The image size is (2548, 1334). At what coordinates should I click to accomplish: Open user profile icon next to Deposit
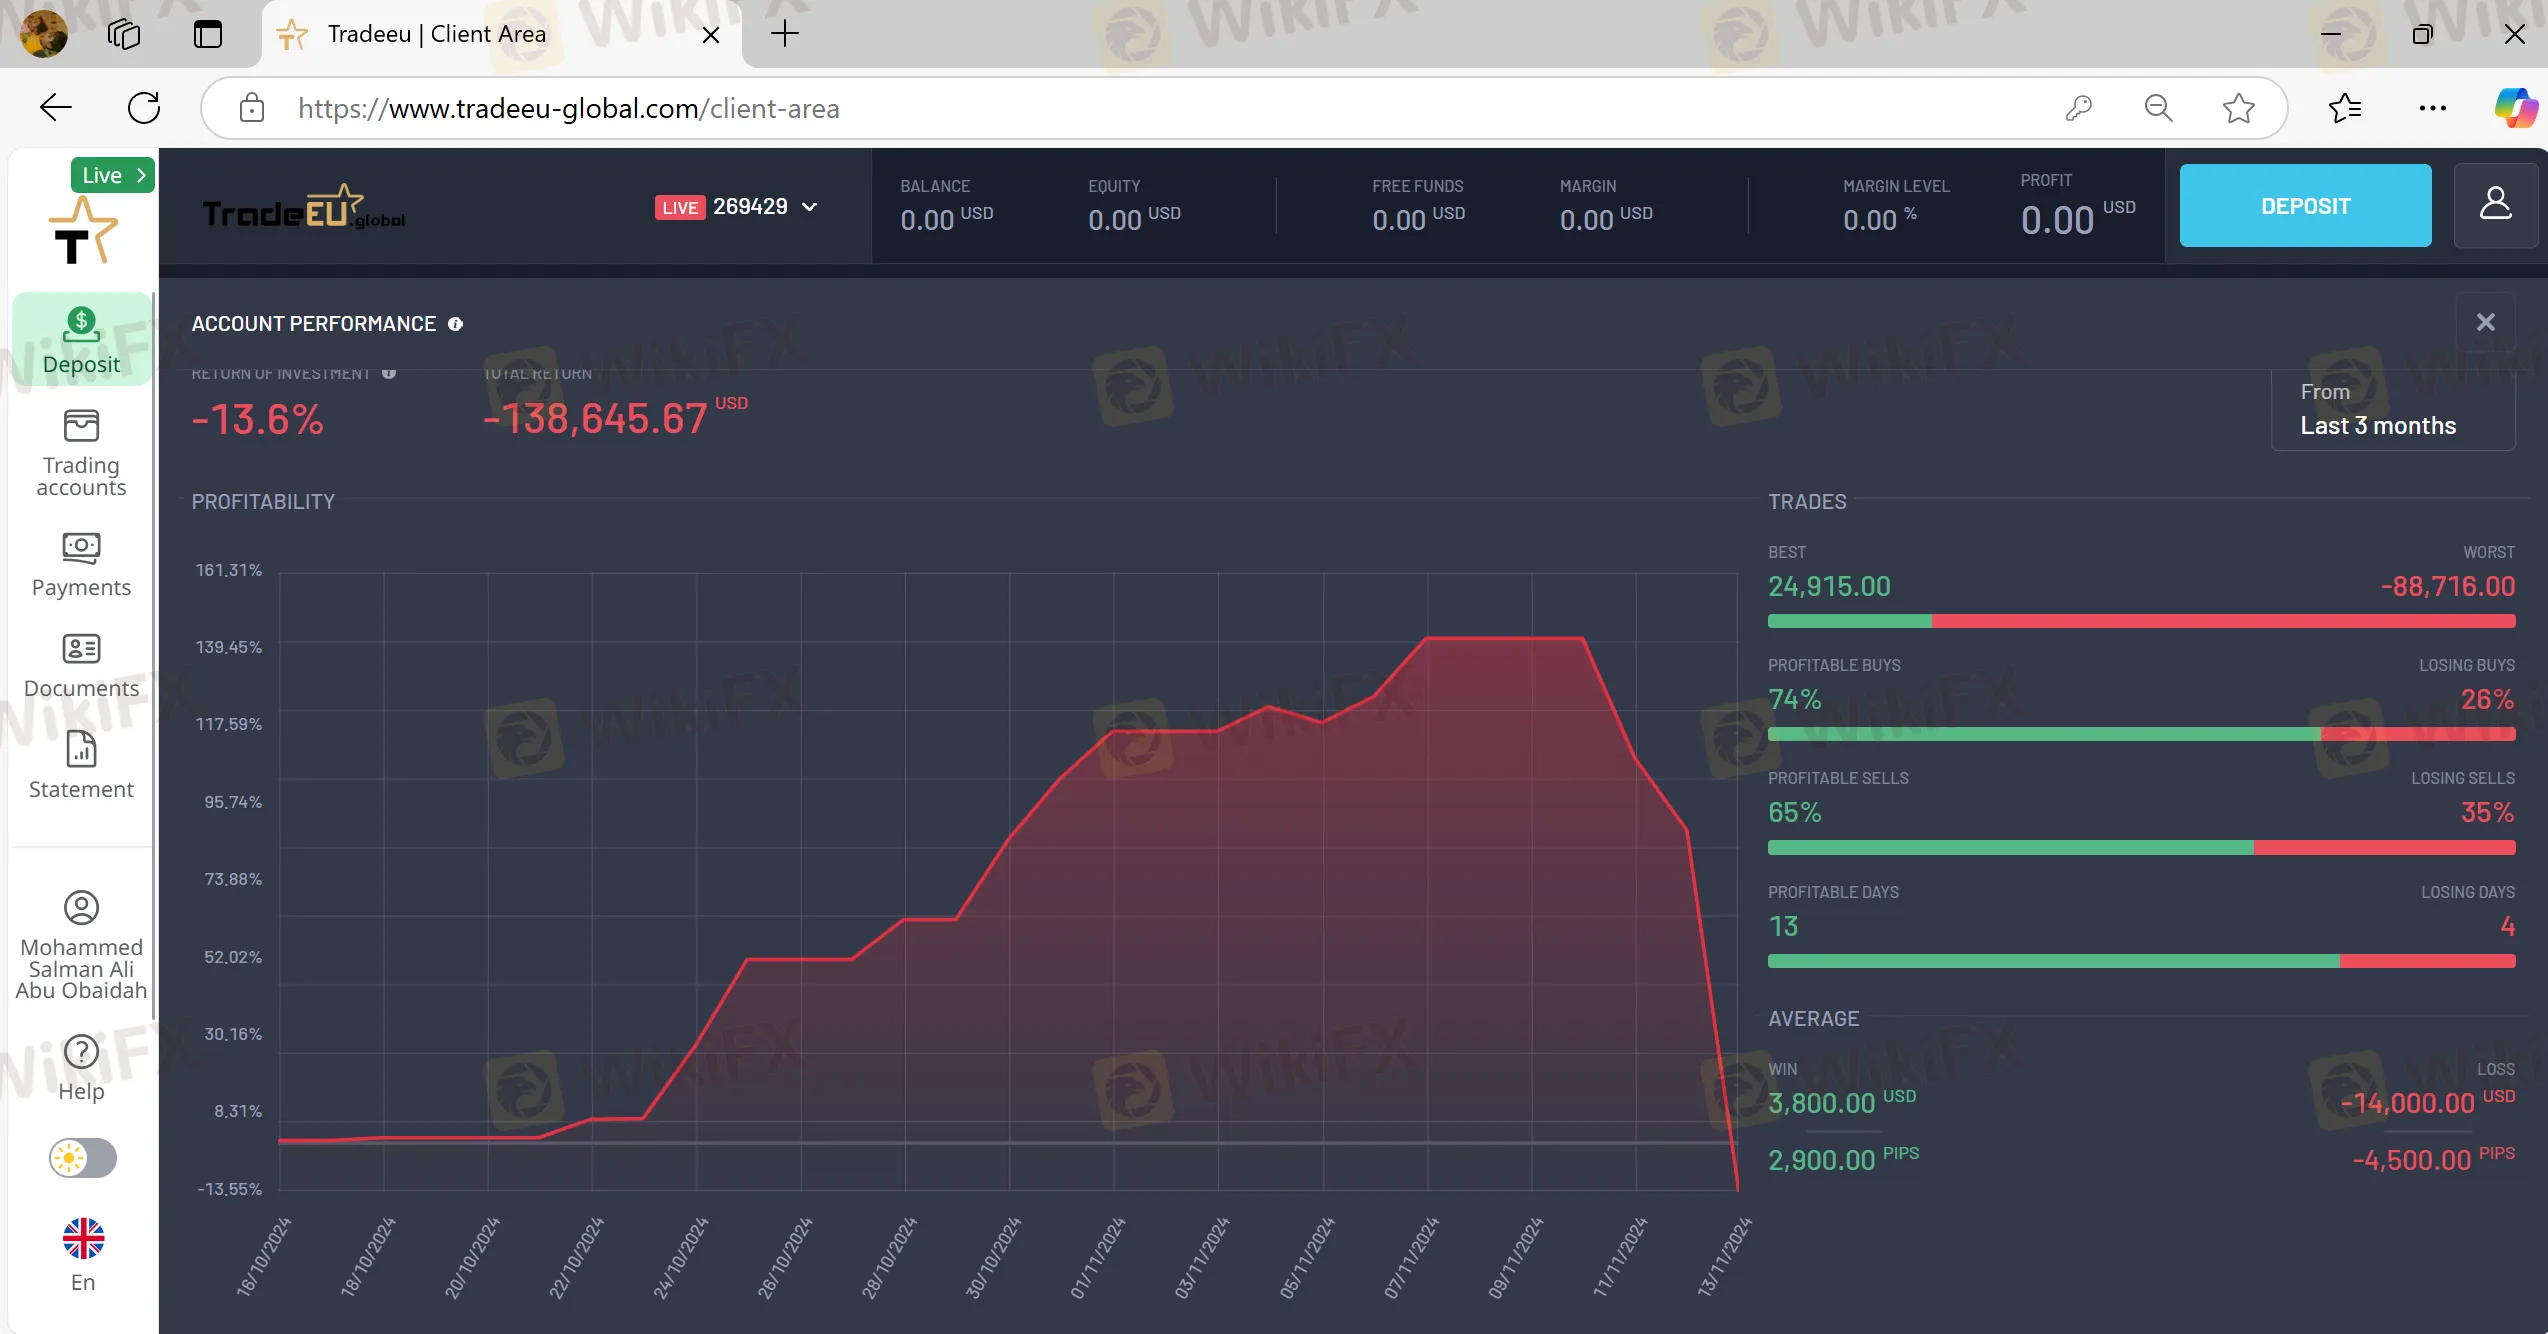click(x=2495, y=205)
